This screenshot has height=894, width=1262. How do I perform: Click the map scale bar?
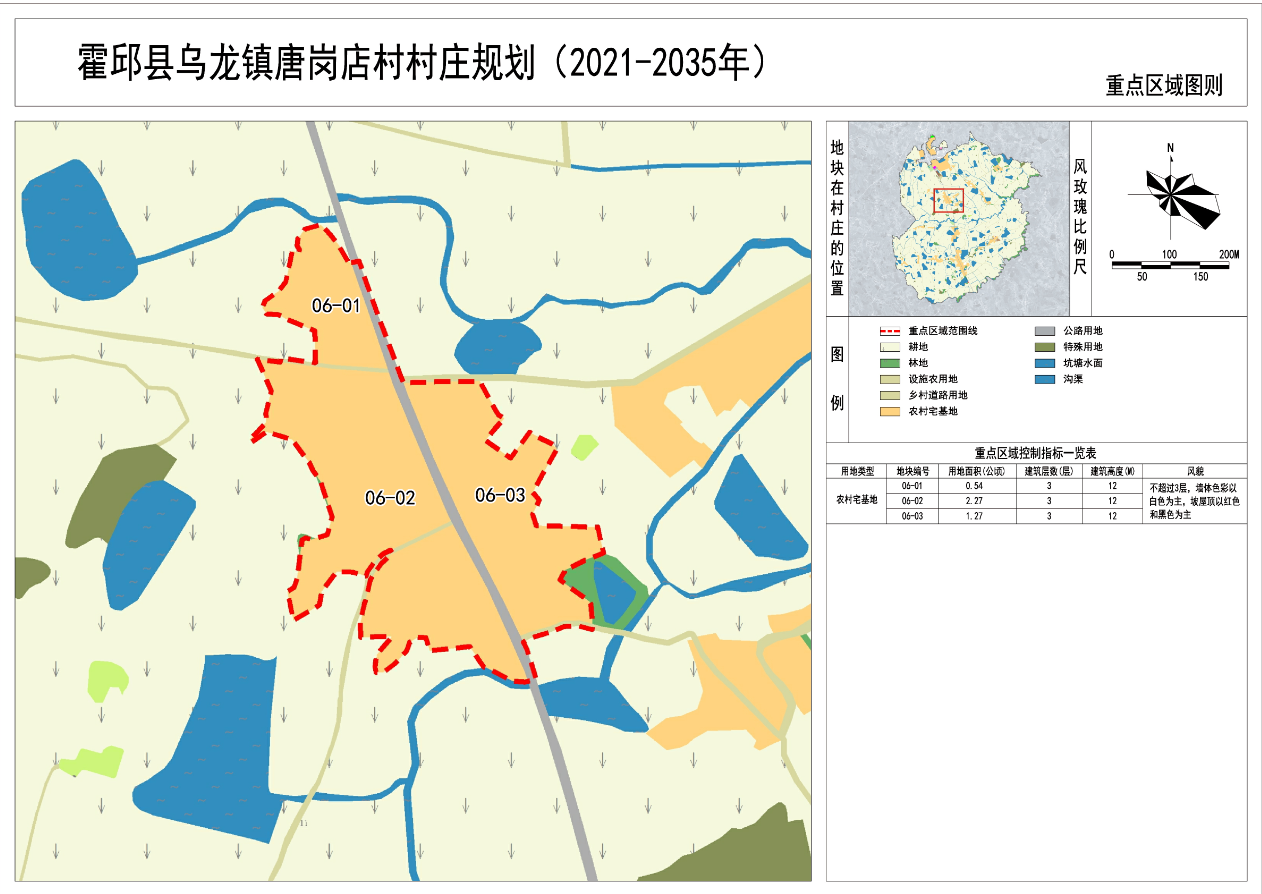1172,264
